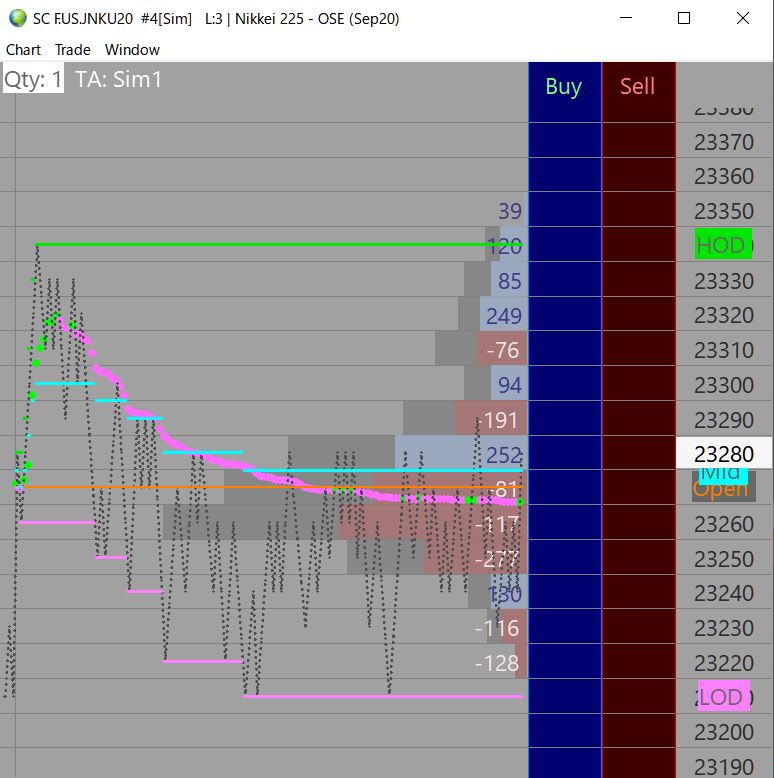The image size is (774, 778).
Task: Click the Qty: 1 quantity field
Action: [x=33, y=79]
